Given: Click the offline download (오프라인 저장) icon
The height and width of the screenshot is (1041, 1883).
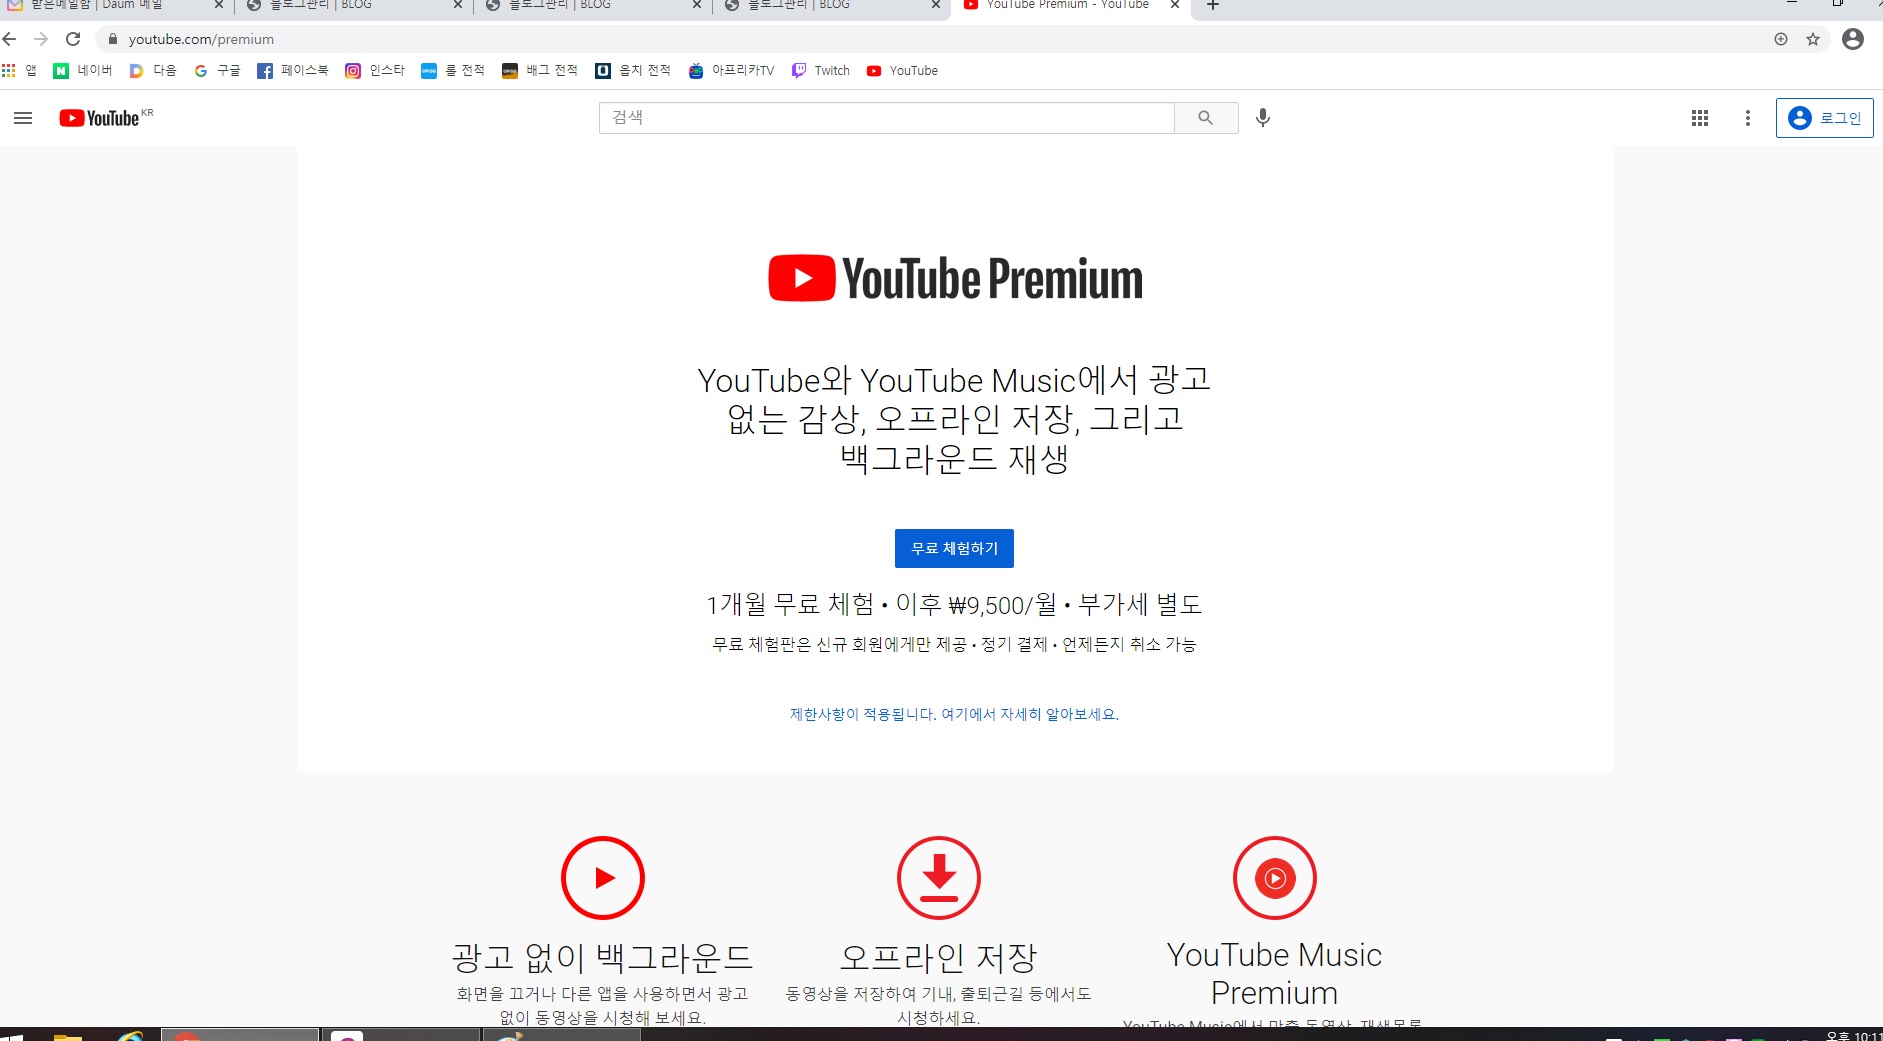Looking at the screenshot, I should (x=939, y=878).
